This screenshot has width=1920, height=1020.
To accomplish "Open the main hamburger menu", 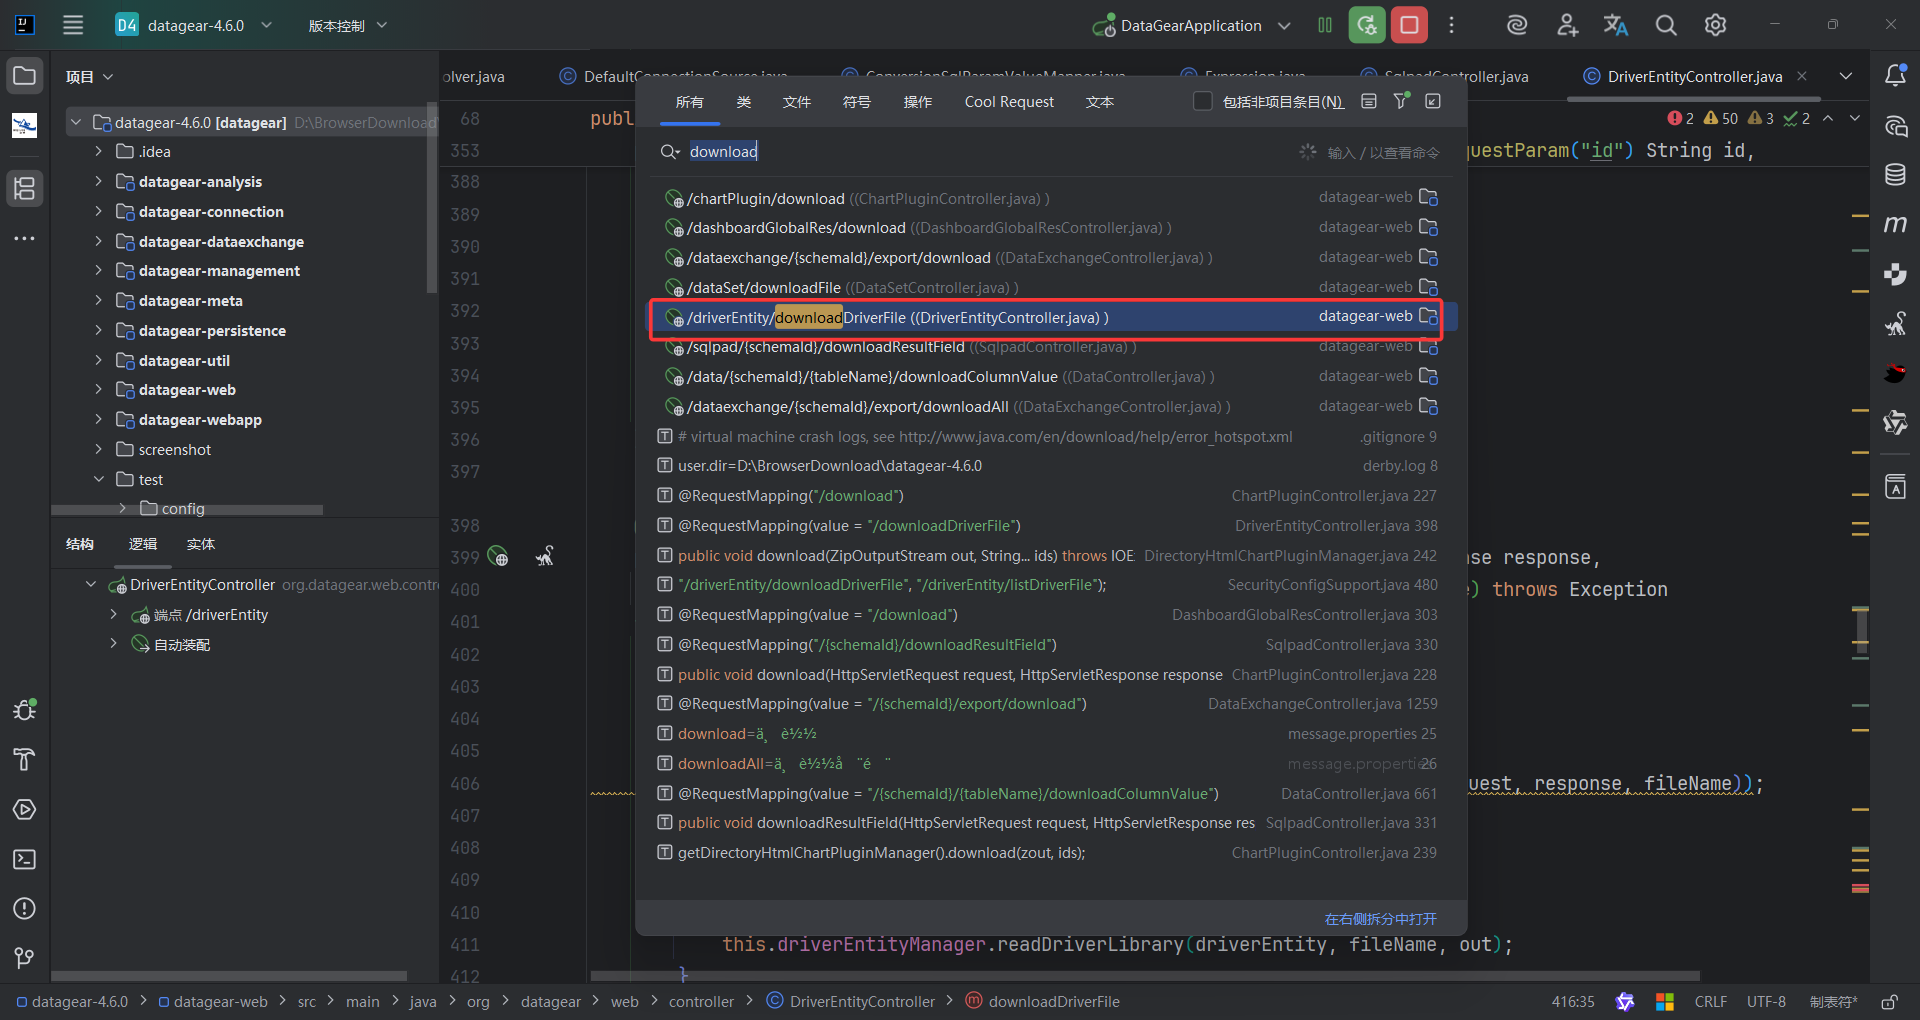I will point(73,25).
